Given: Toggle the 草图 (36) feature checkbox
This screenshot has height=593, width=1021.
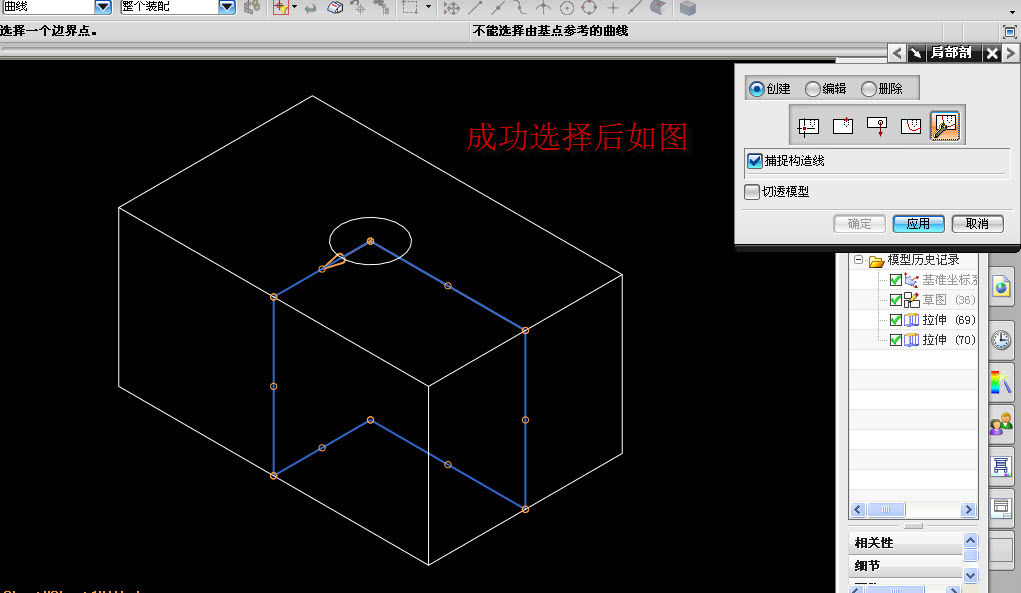Looking at the screenshot, I should point(896,300).
